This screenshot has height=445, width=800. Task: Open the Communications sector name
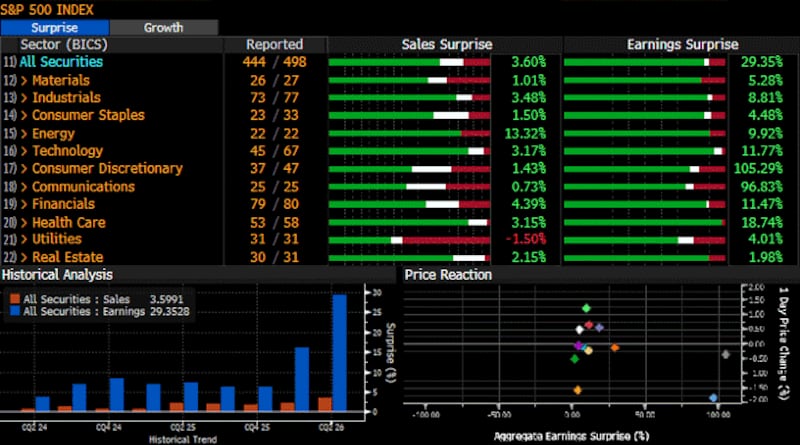point(83,187)
